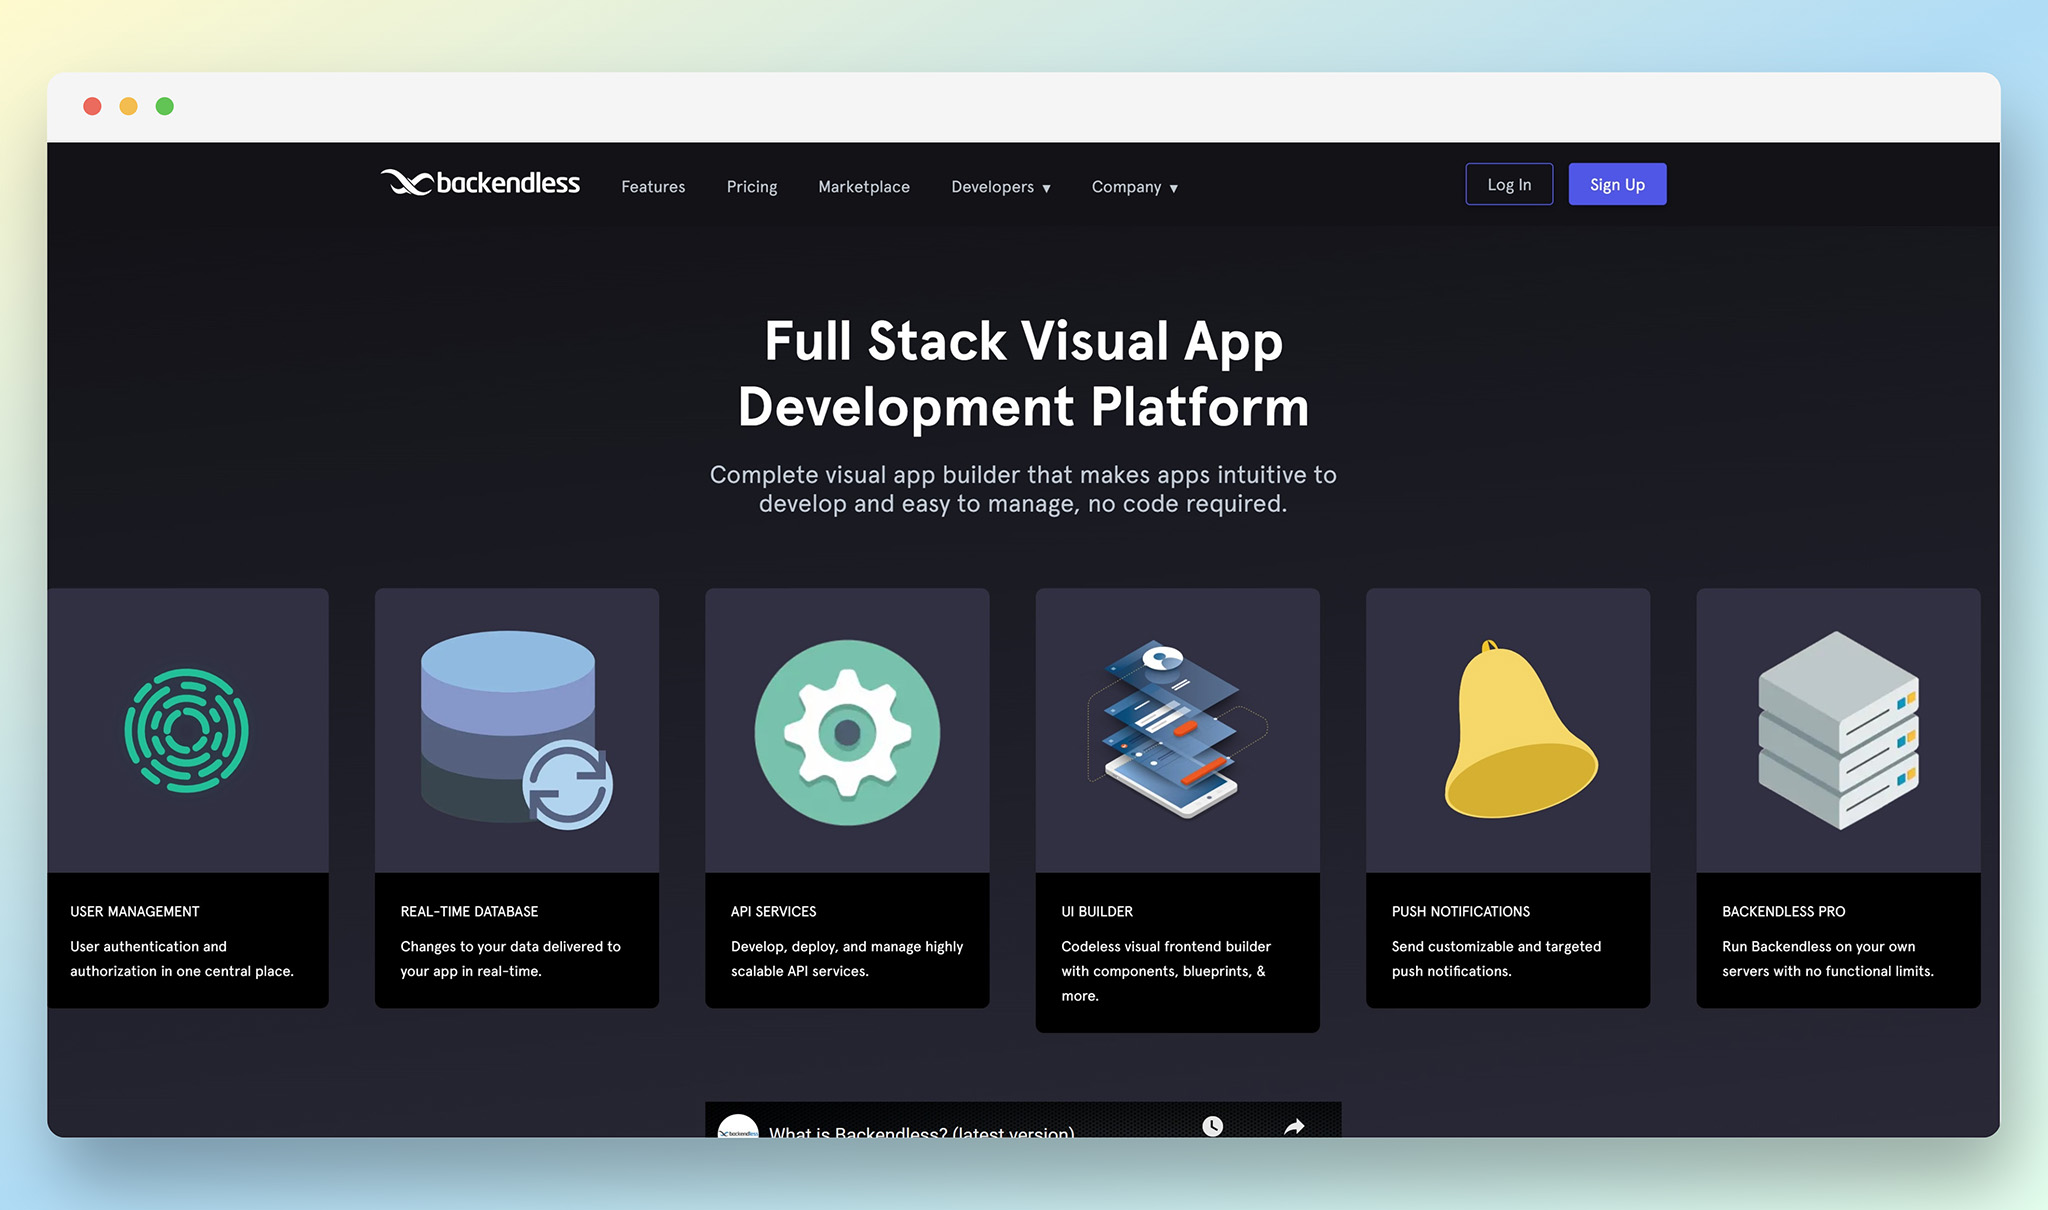Click the Sign Up button
This screenshot has height=1210, width=2048.
1616,184
